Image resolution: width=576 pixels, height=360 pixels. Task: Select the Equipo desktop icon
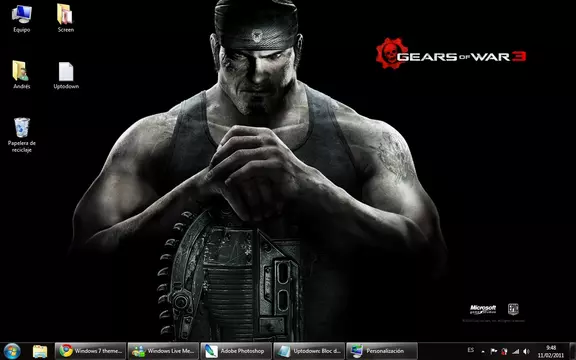click(x=22, y=18)
